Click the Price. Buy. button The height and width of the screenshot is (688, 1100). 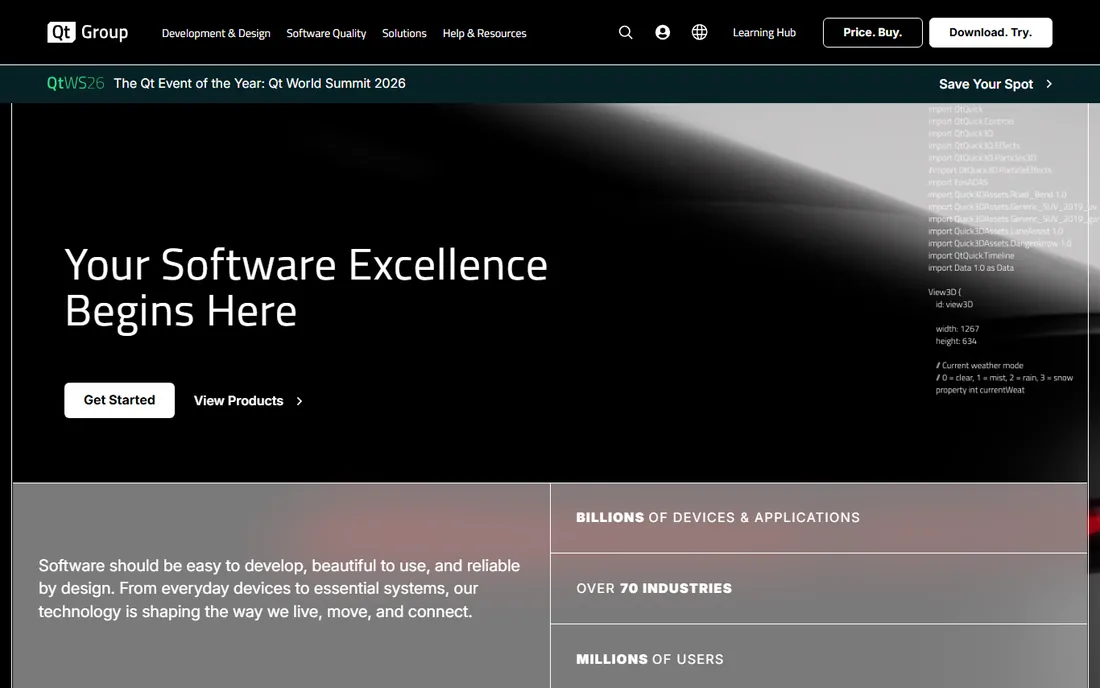873,32
